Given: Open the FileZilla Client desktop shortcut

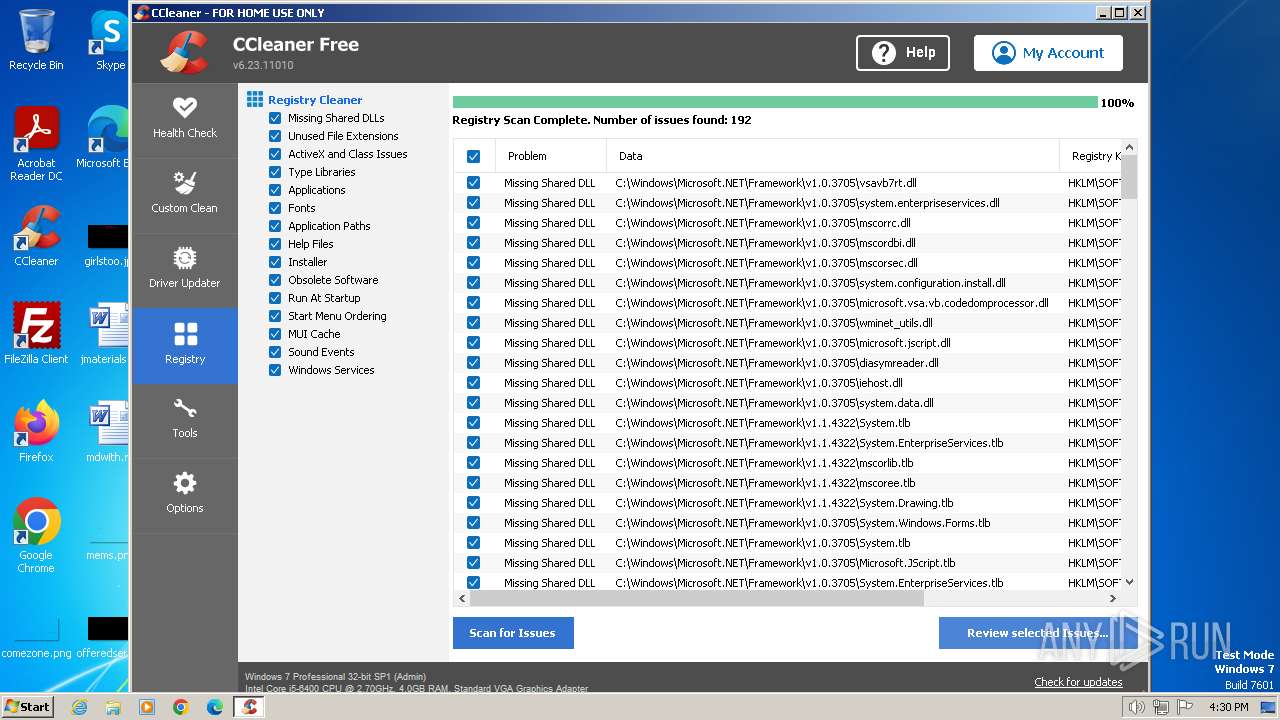Looking at the screenshot, I should click(x=36, y=334).
